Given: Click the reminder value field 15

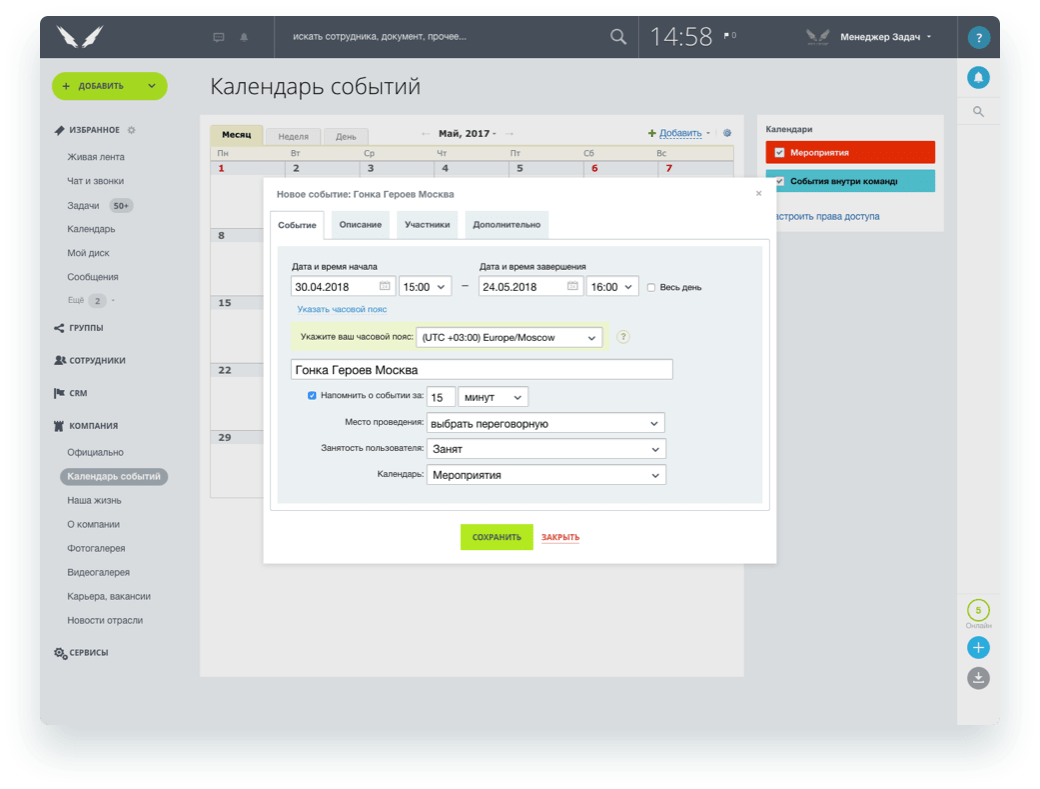Looking at the screenshot, I should coord(440,397).
